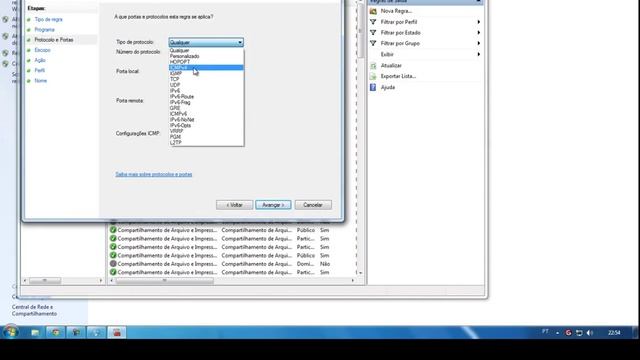Click the Voltar button
Screen dimensions: 640x360
(234, 205)
